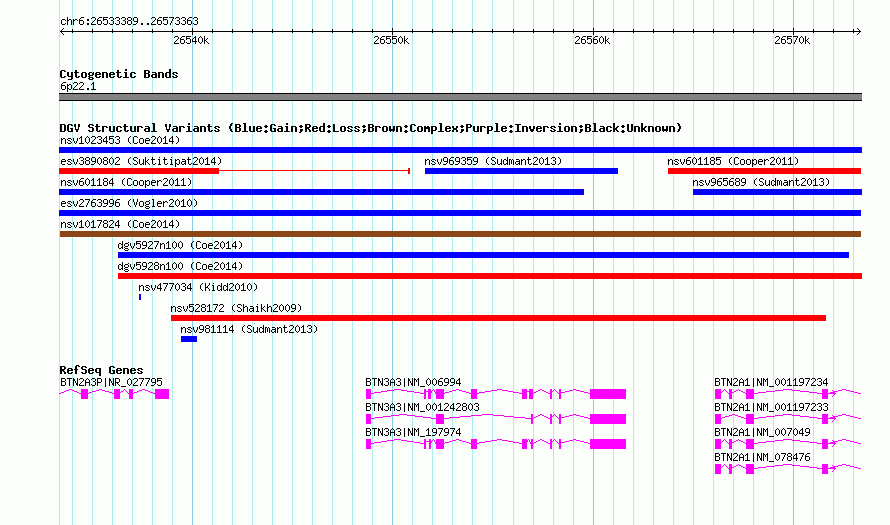890x525 pixels.
Task: Select the esv3890802 (Suktitipat2014) label
Action: click(141, 161)
